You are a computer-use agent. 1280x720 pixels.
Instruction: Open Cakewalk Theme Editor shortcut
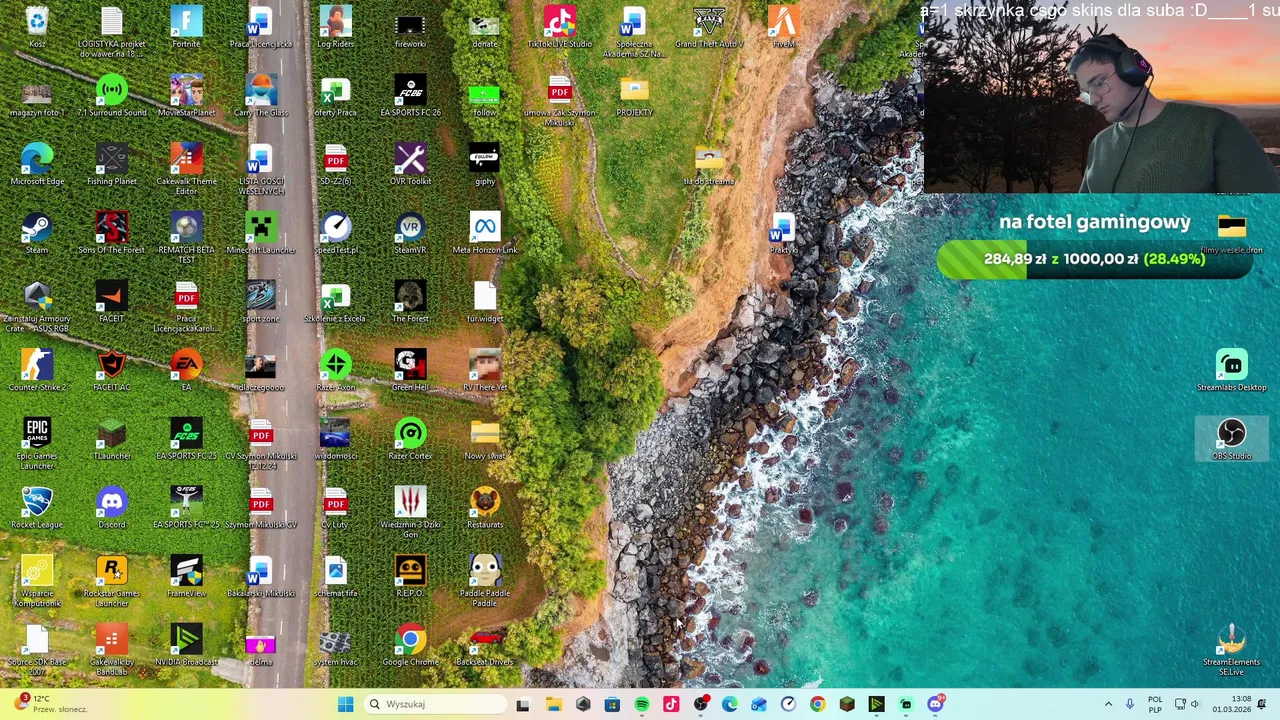pos(186,170)
